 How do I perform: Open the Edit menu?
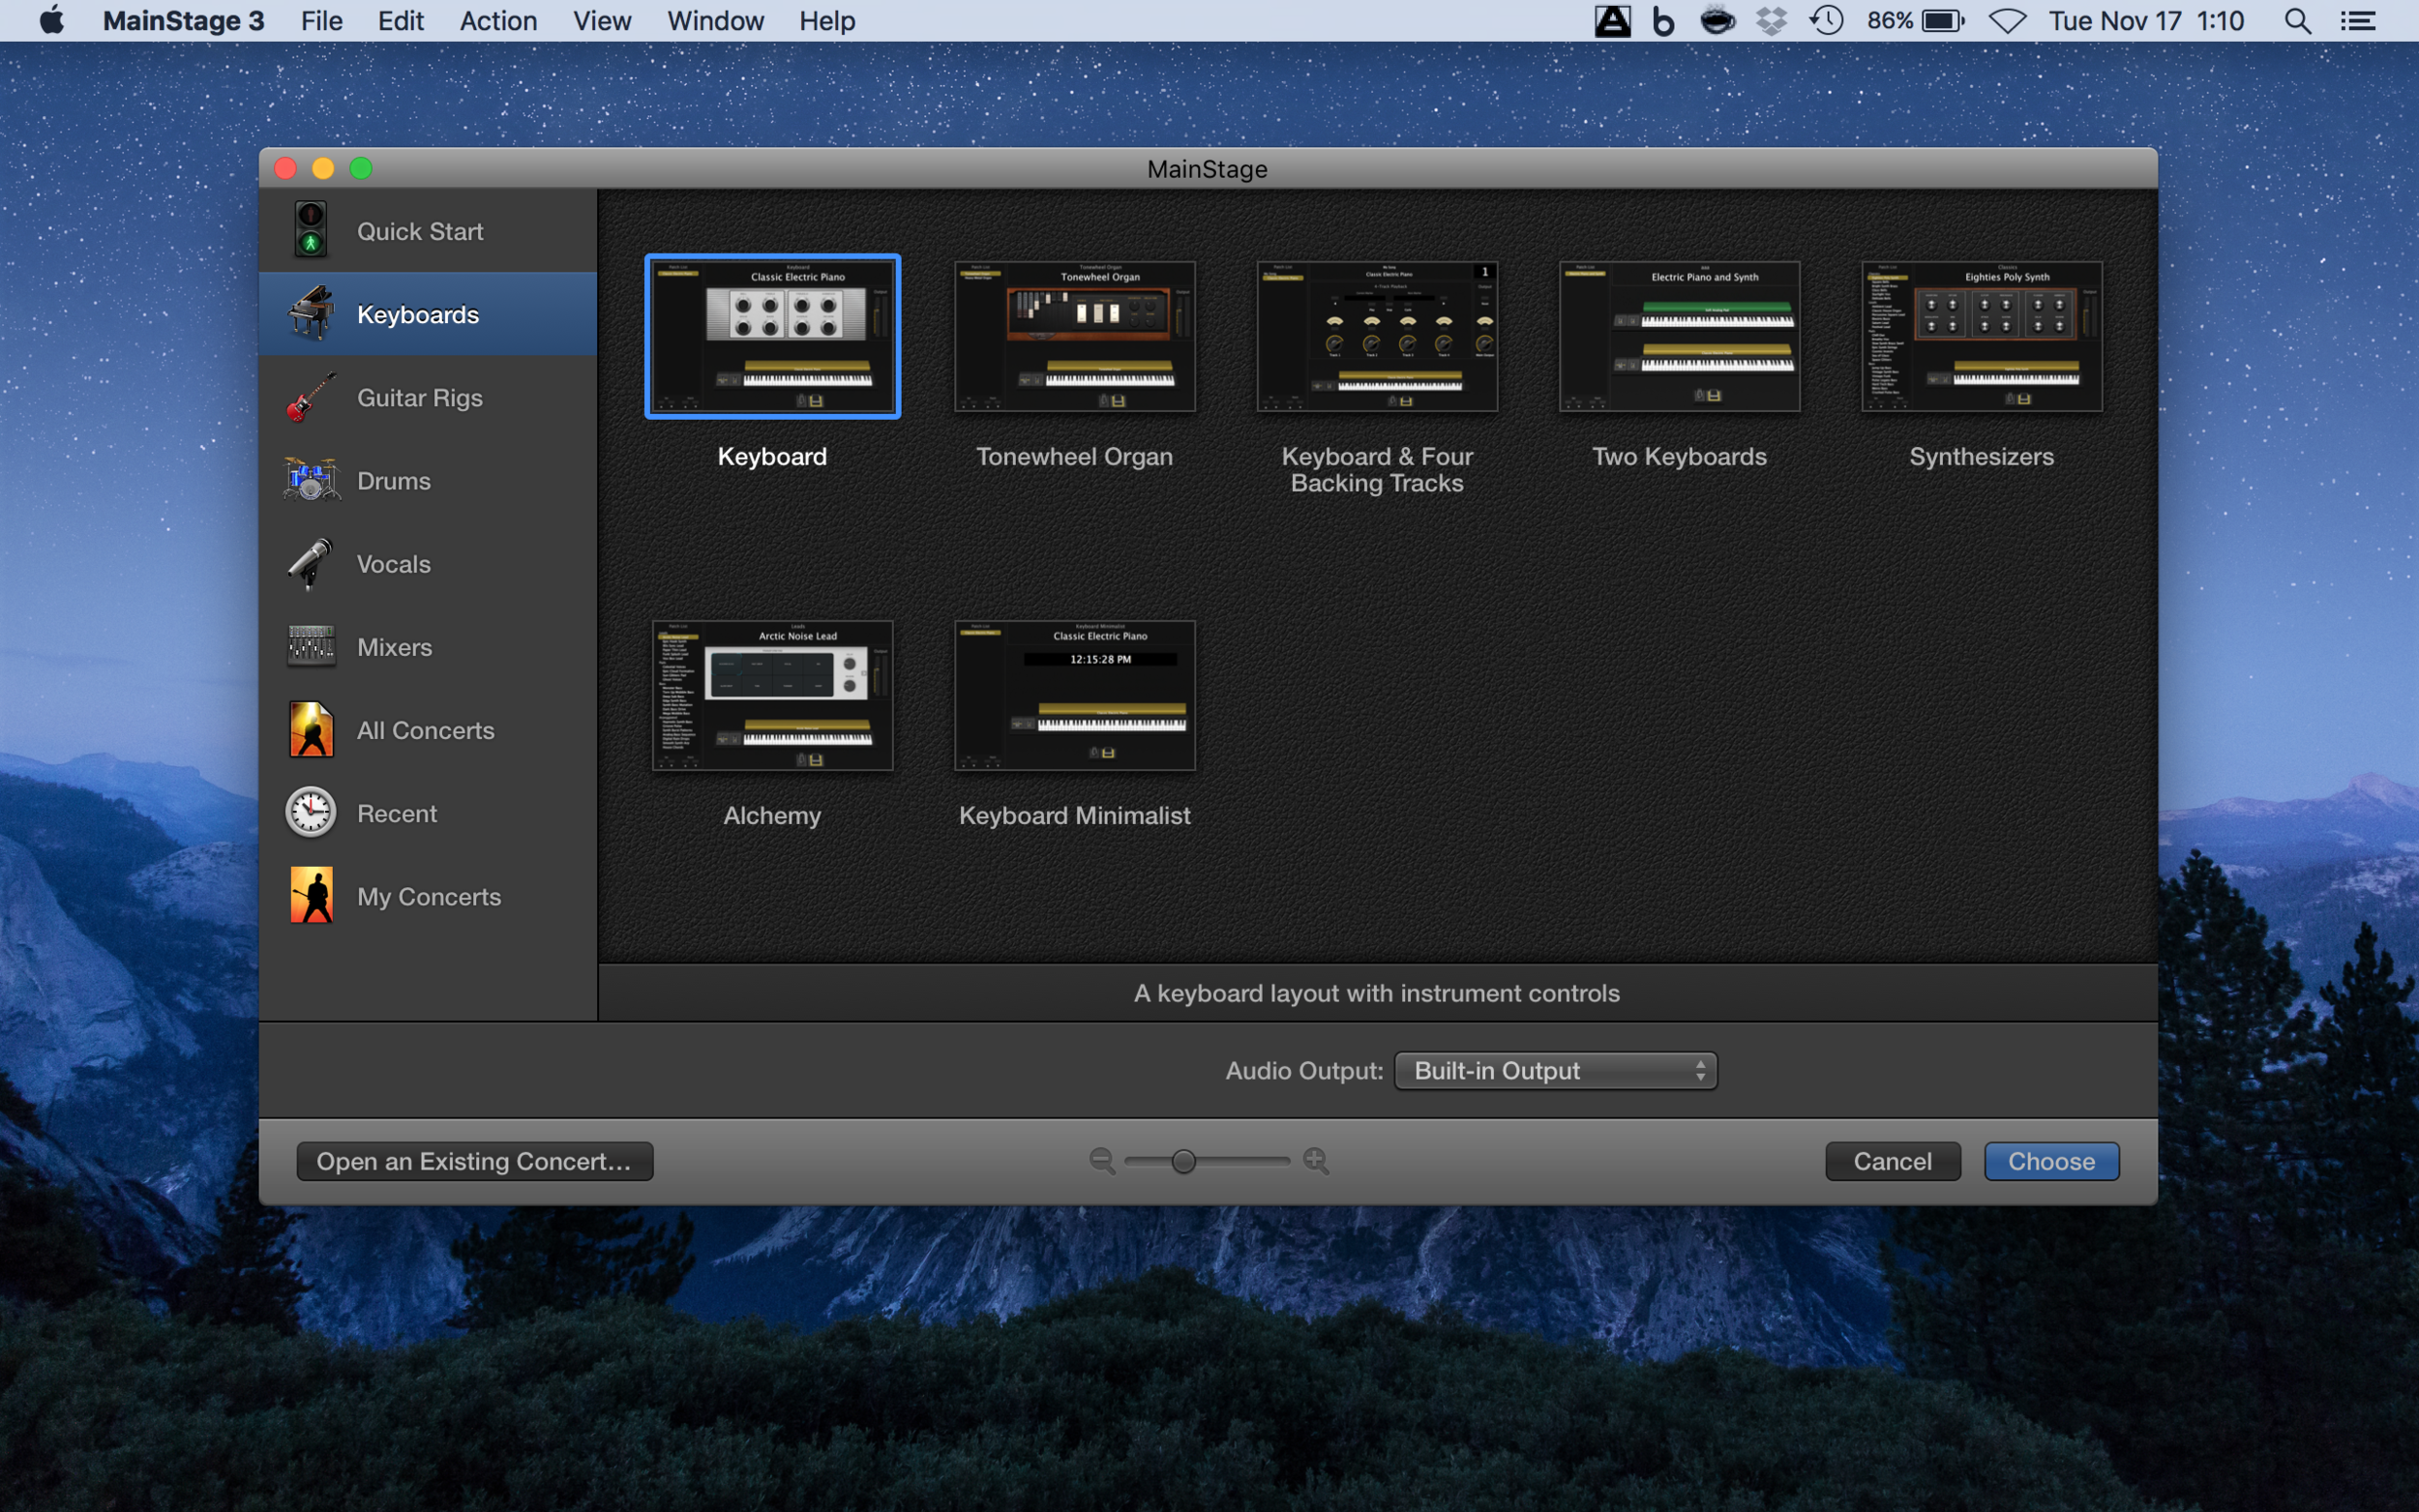(401, 21)
